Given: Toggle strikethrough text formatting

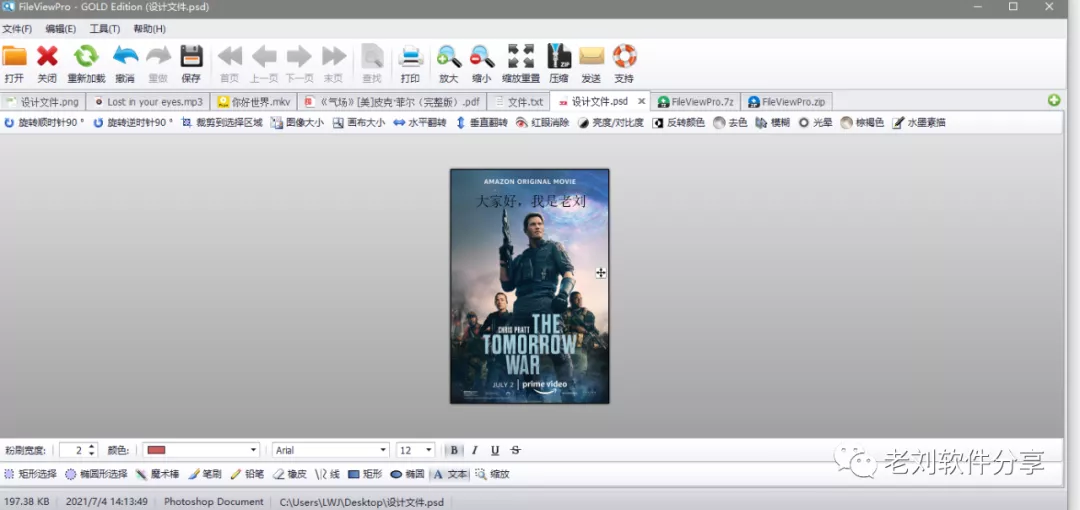Looking at the screenshot, I should (516, 450).
